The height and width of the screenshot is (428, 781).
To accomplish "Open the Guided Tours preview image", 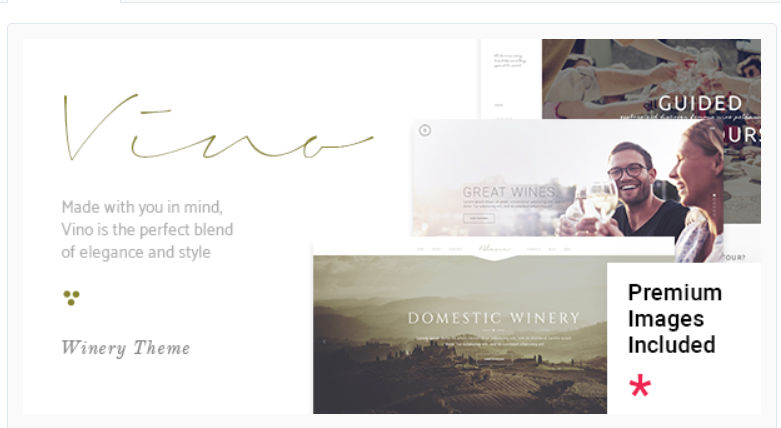I will 651,79.
